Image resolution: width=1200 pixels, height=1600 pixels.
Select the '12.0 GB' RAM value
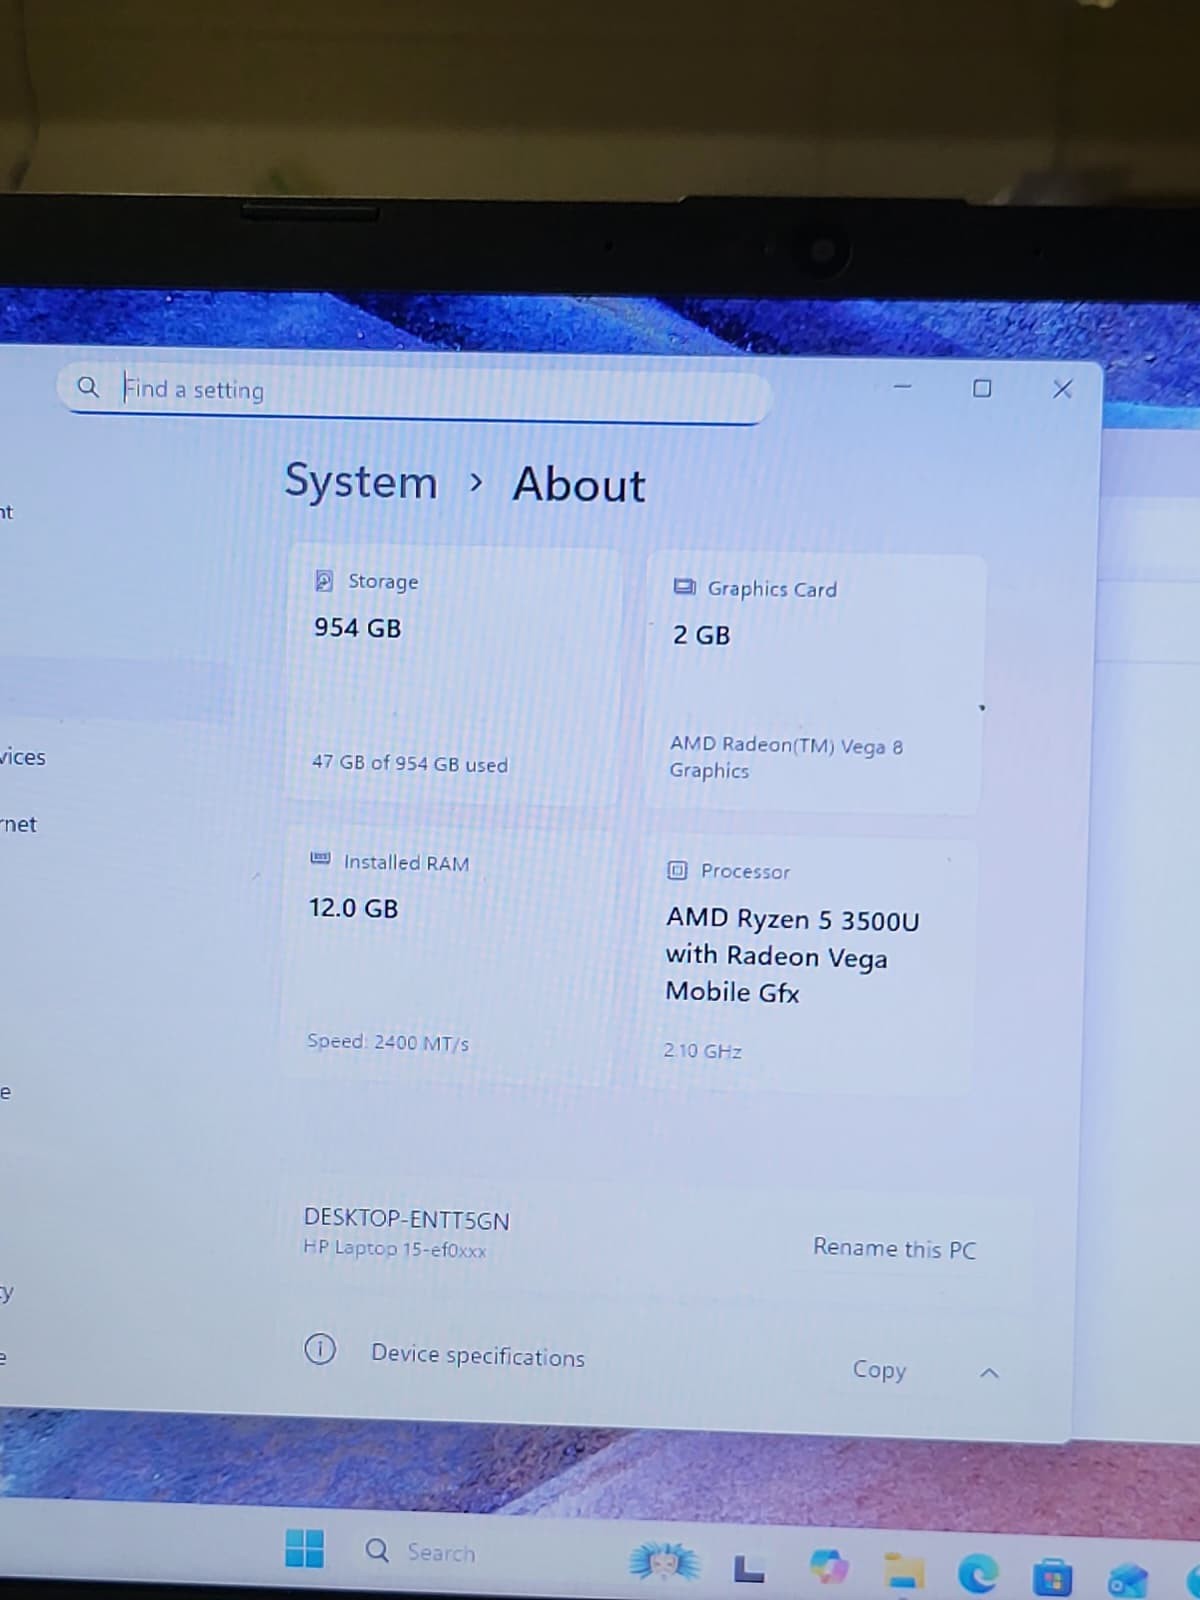pos(353,908)
